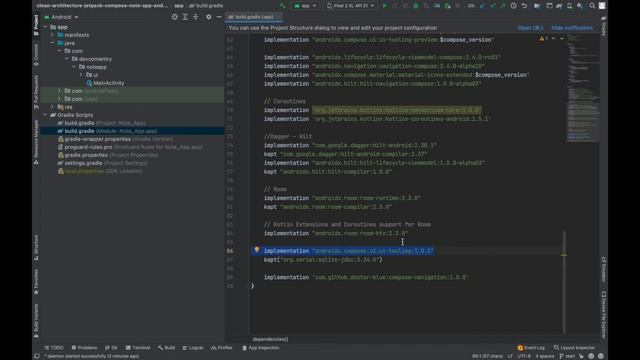Open the Layout Inspector

point(574,348)
